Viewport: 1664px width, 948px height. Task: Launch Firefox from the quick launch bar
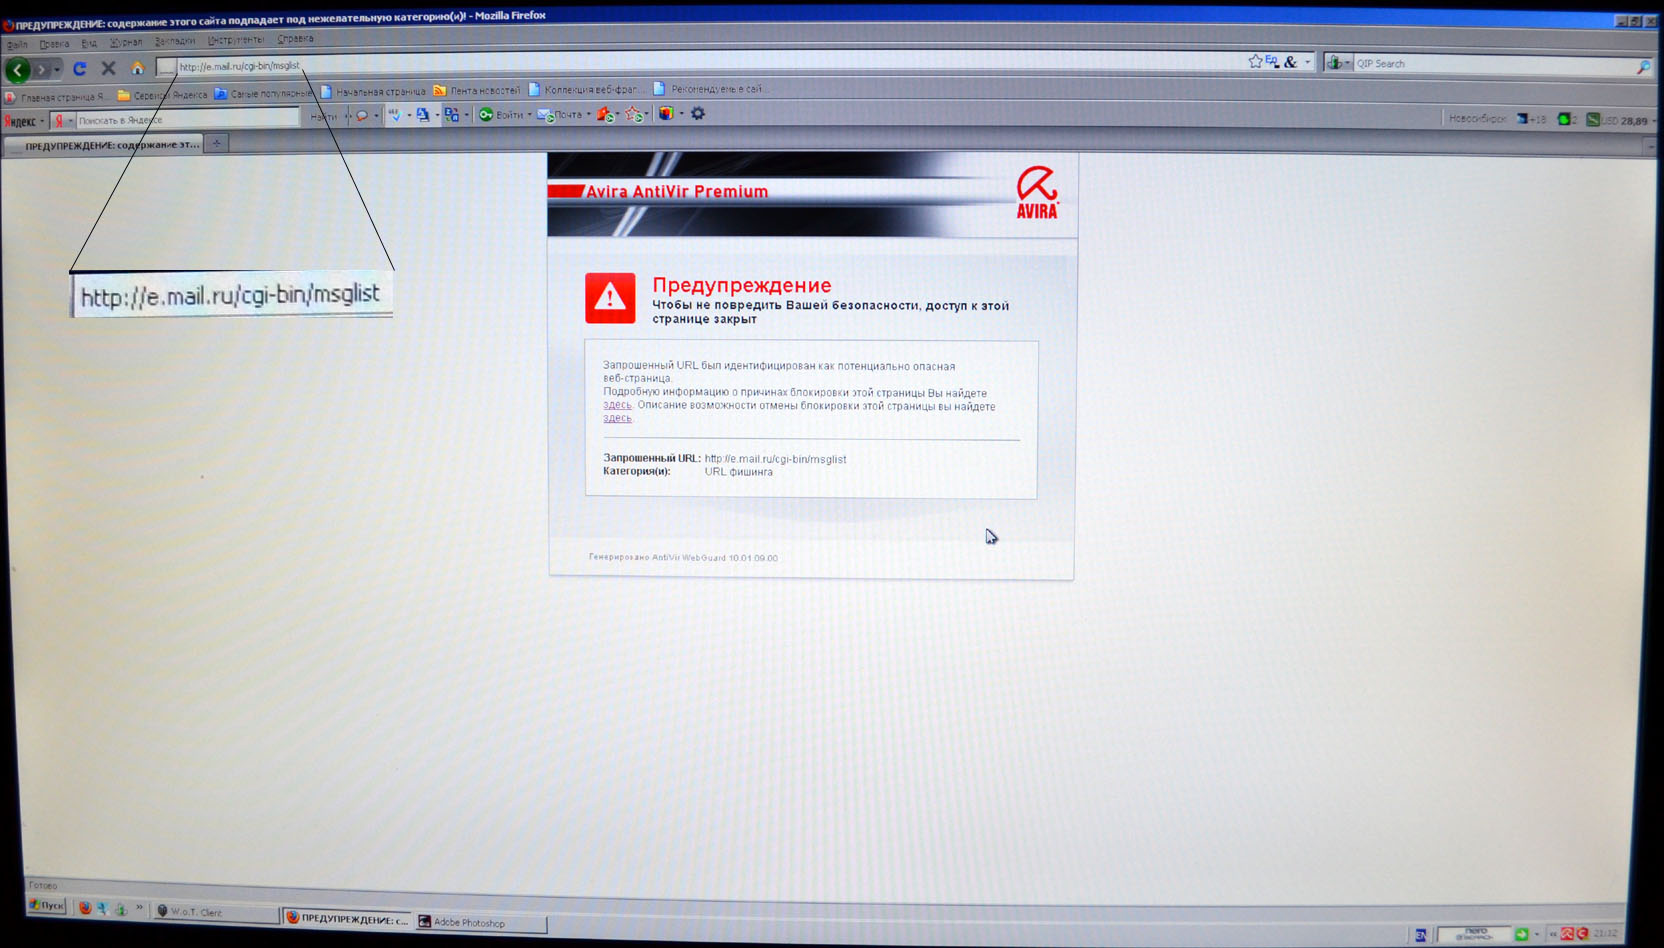tap(85, 908)
